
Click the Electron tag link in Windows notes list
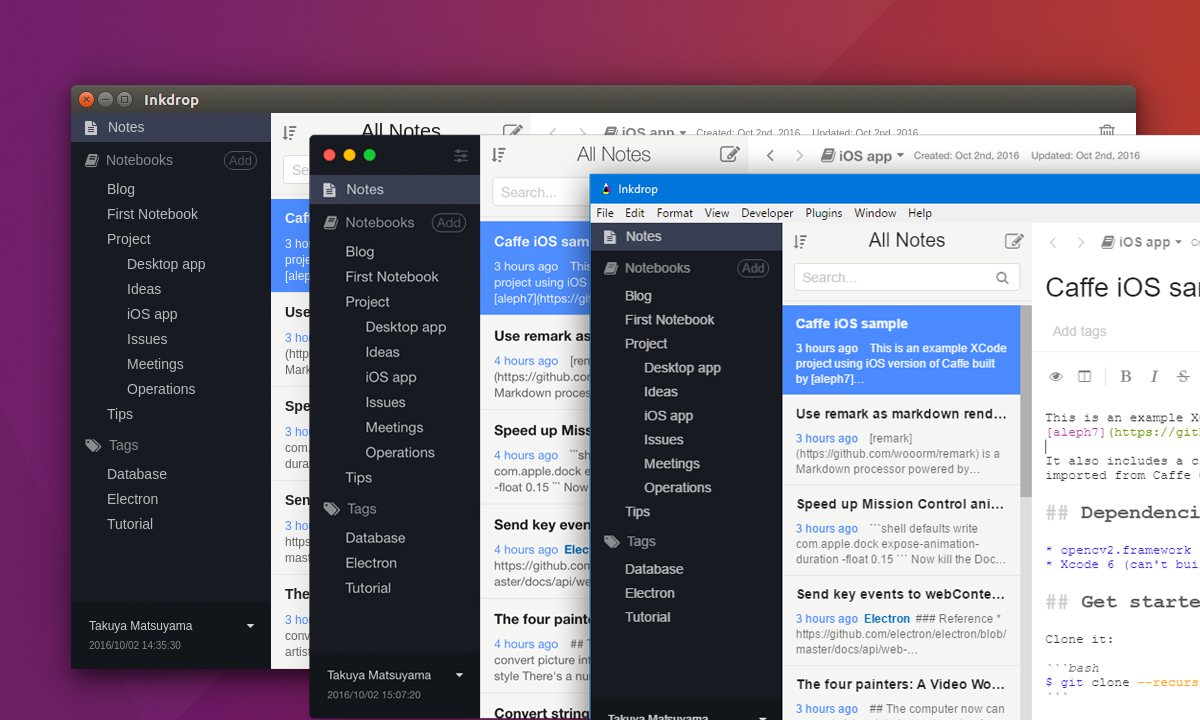887,619
